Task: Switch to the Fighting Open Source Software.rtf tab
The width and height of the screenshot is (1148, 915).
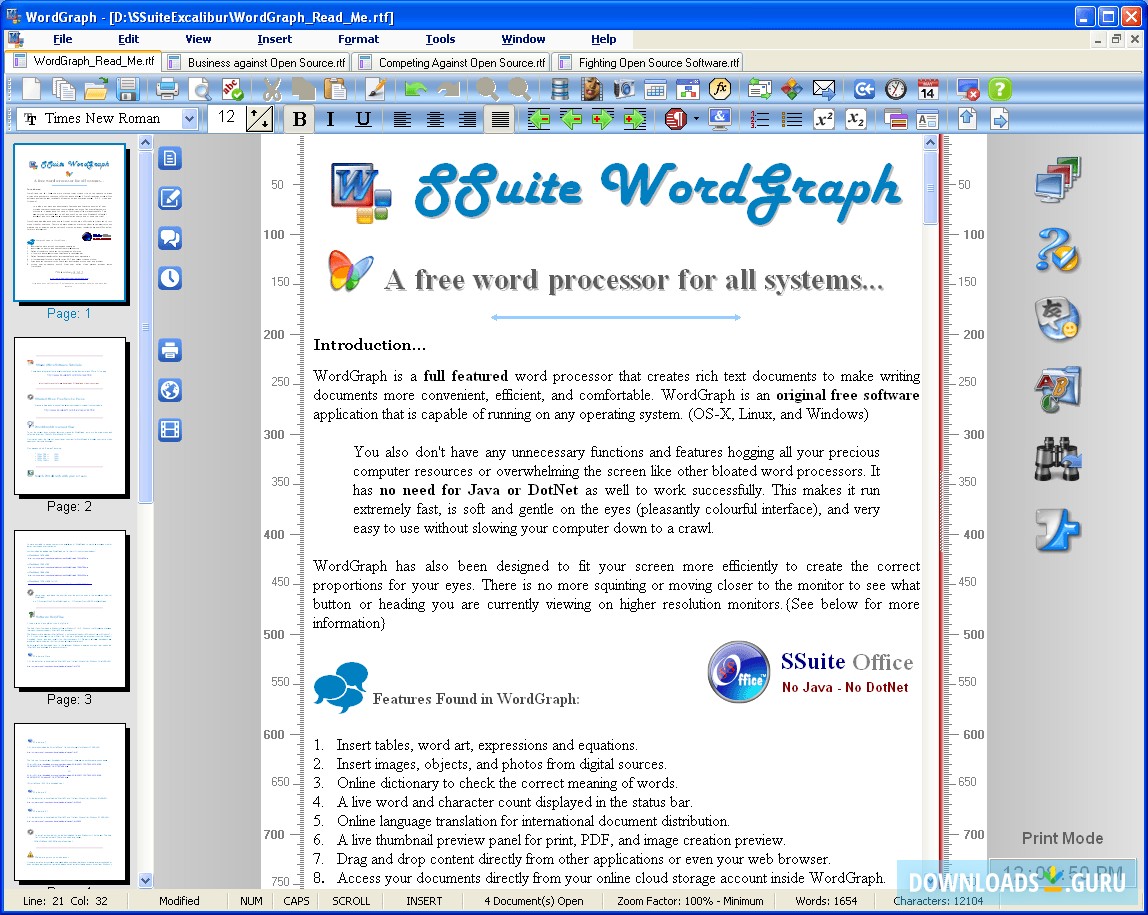Action: (x=648, y=61)
